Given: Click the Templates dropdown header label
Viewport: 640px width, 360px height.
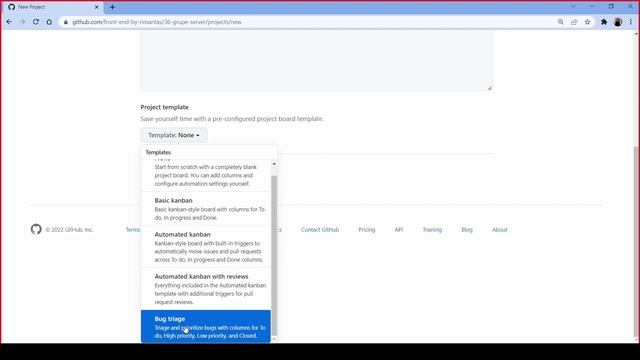Looking at the screenshot, I should click(x=158, y=152).
